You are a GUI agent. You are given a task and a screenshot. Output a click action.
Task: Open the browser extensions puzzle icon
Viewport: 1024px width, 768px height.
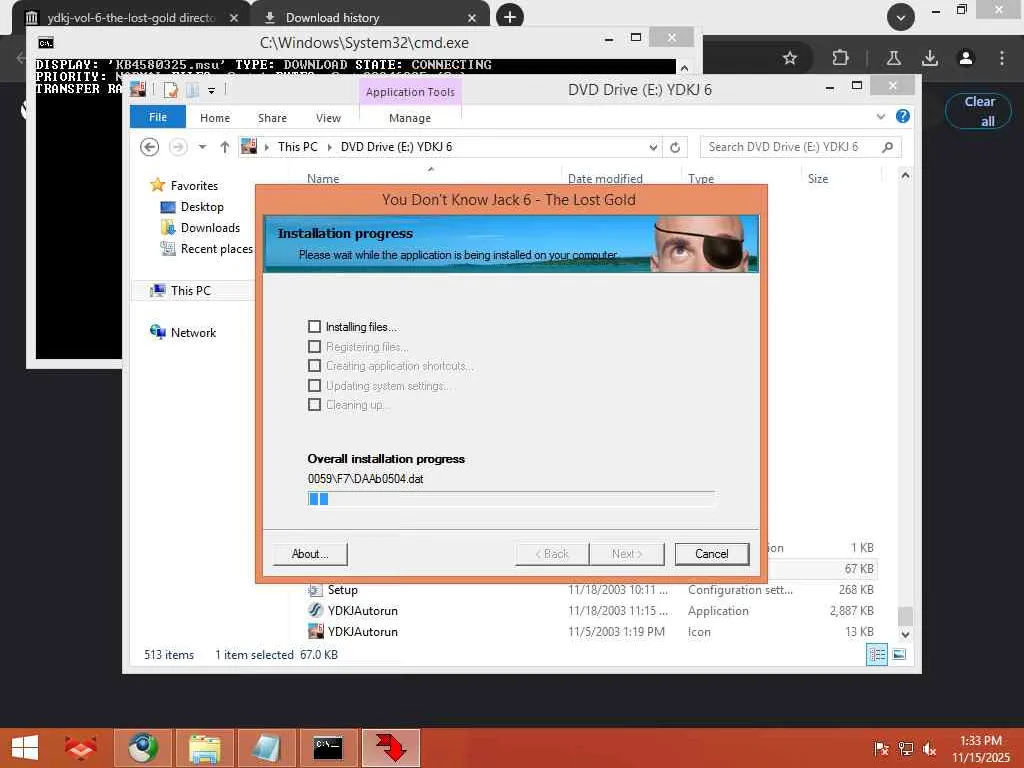(840, 58)
